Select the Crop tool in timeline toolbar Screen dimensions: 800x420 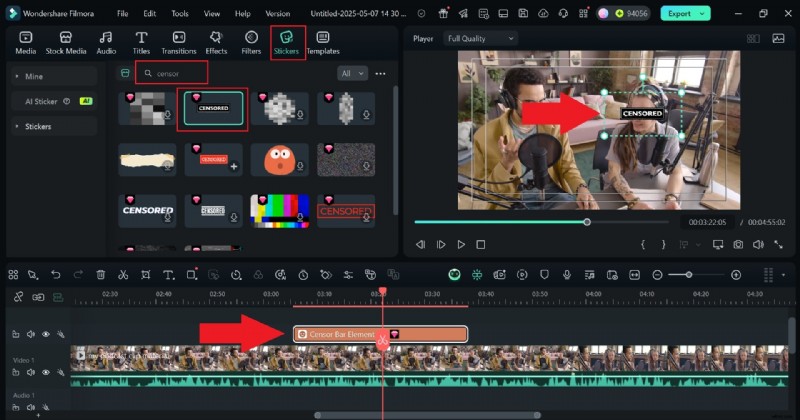(145, 275)
